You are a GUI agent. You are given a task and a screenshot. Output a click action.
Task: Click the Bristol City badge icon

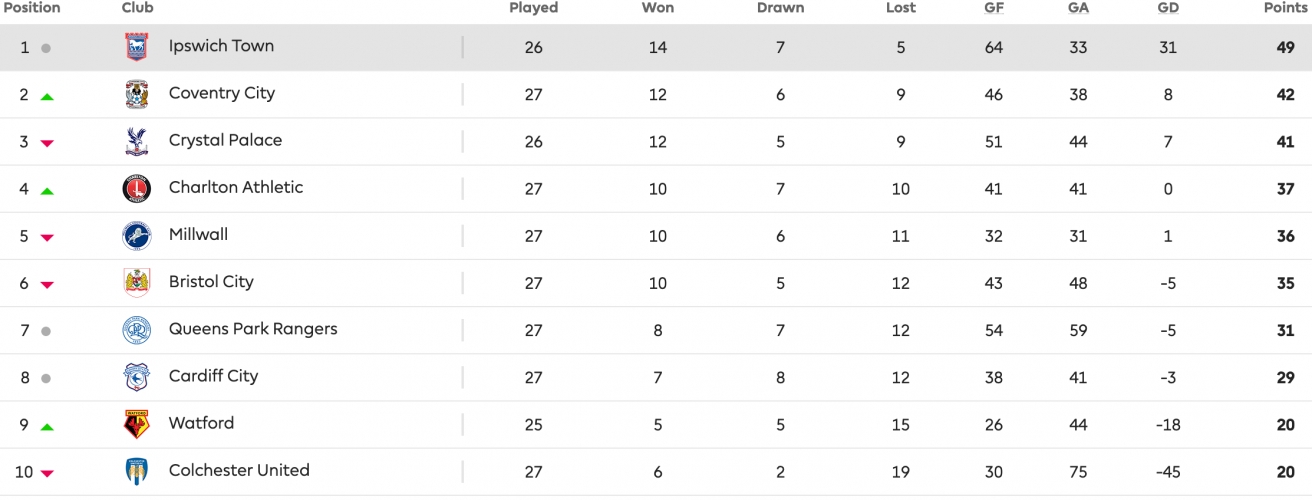click(x=136, y=282)
